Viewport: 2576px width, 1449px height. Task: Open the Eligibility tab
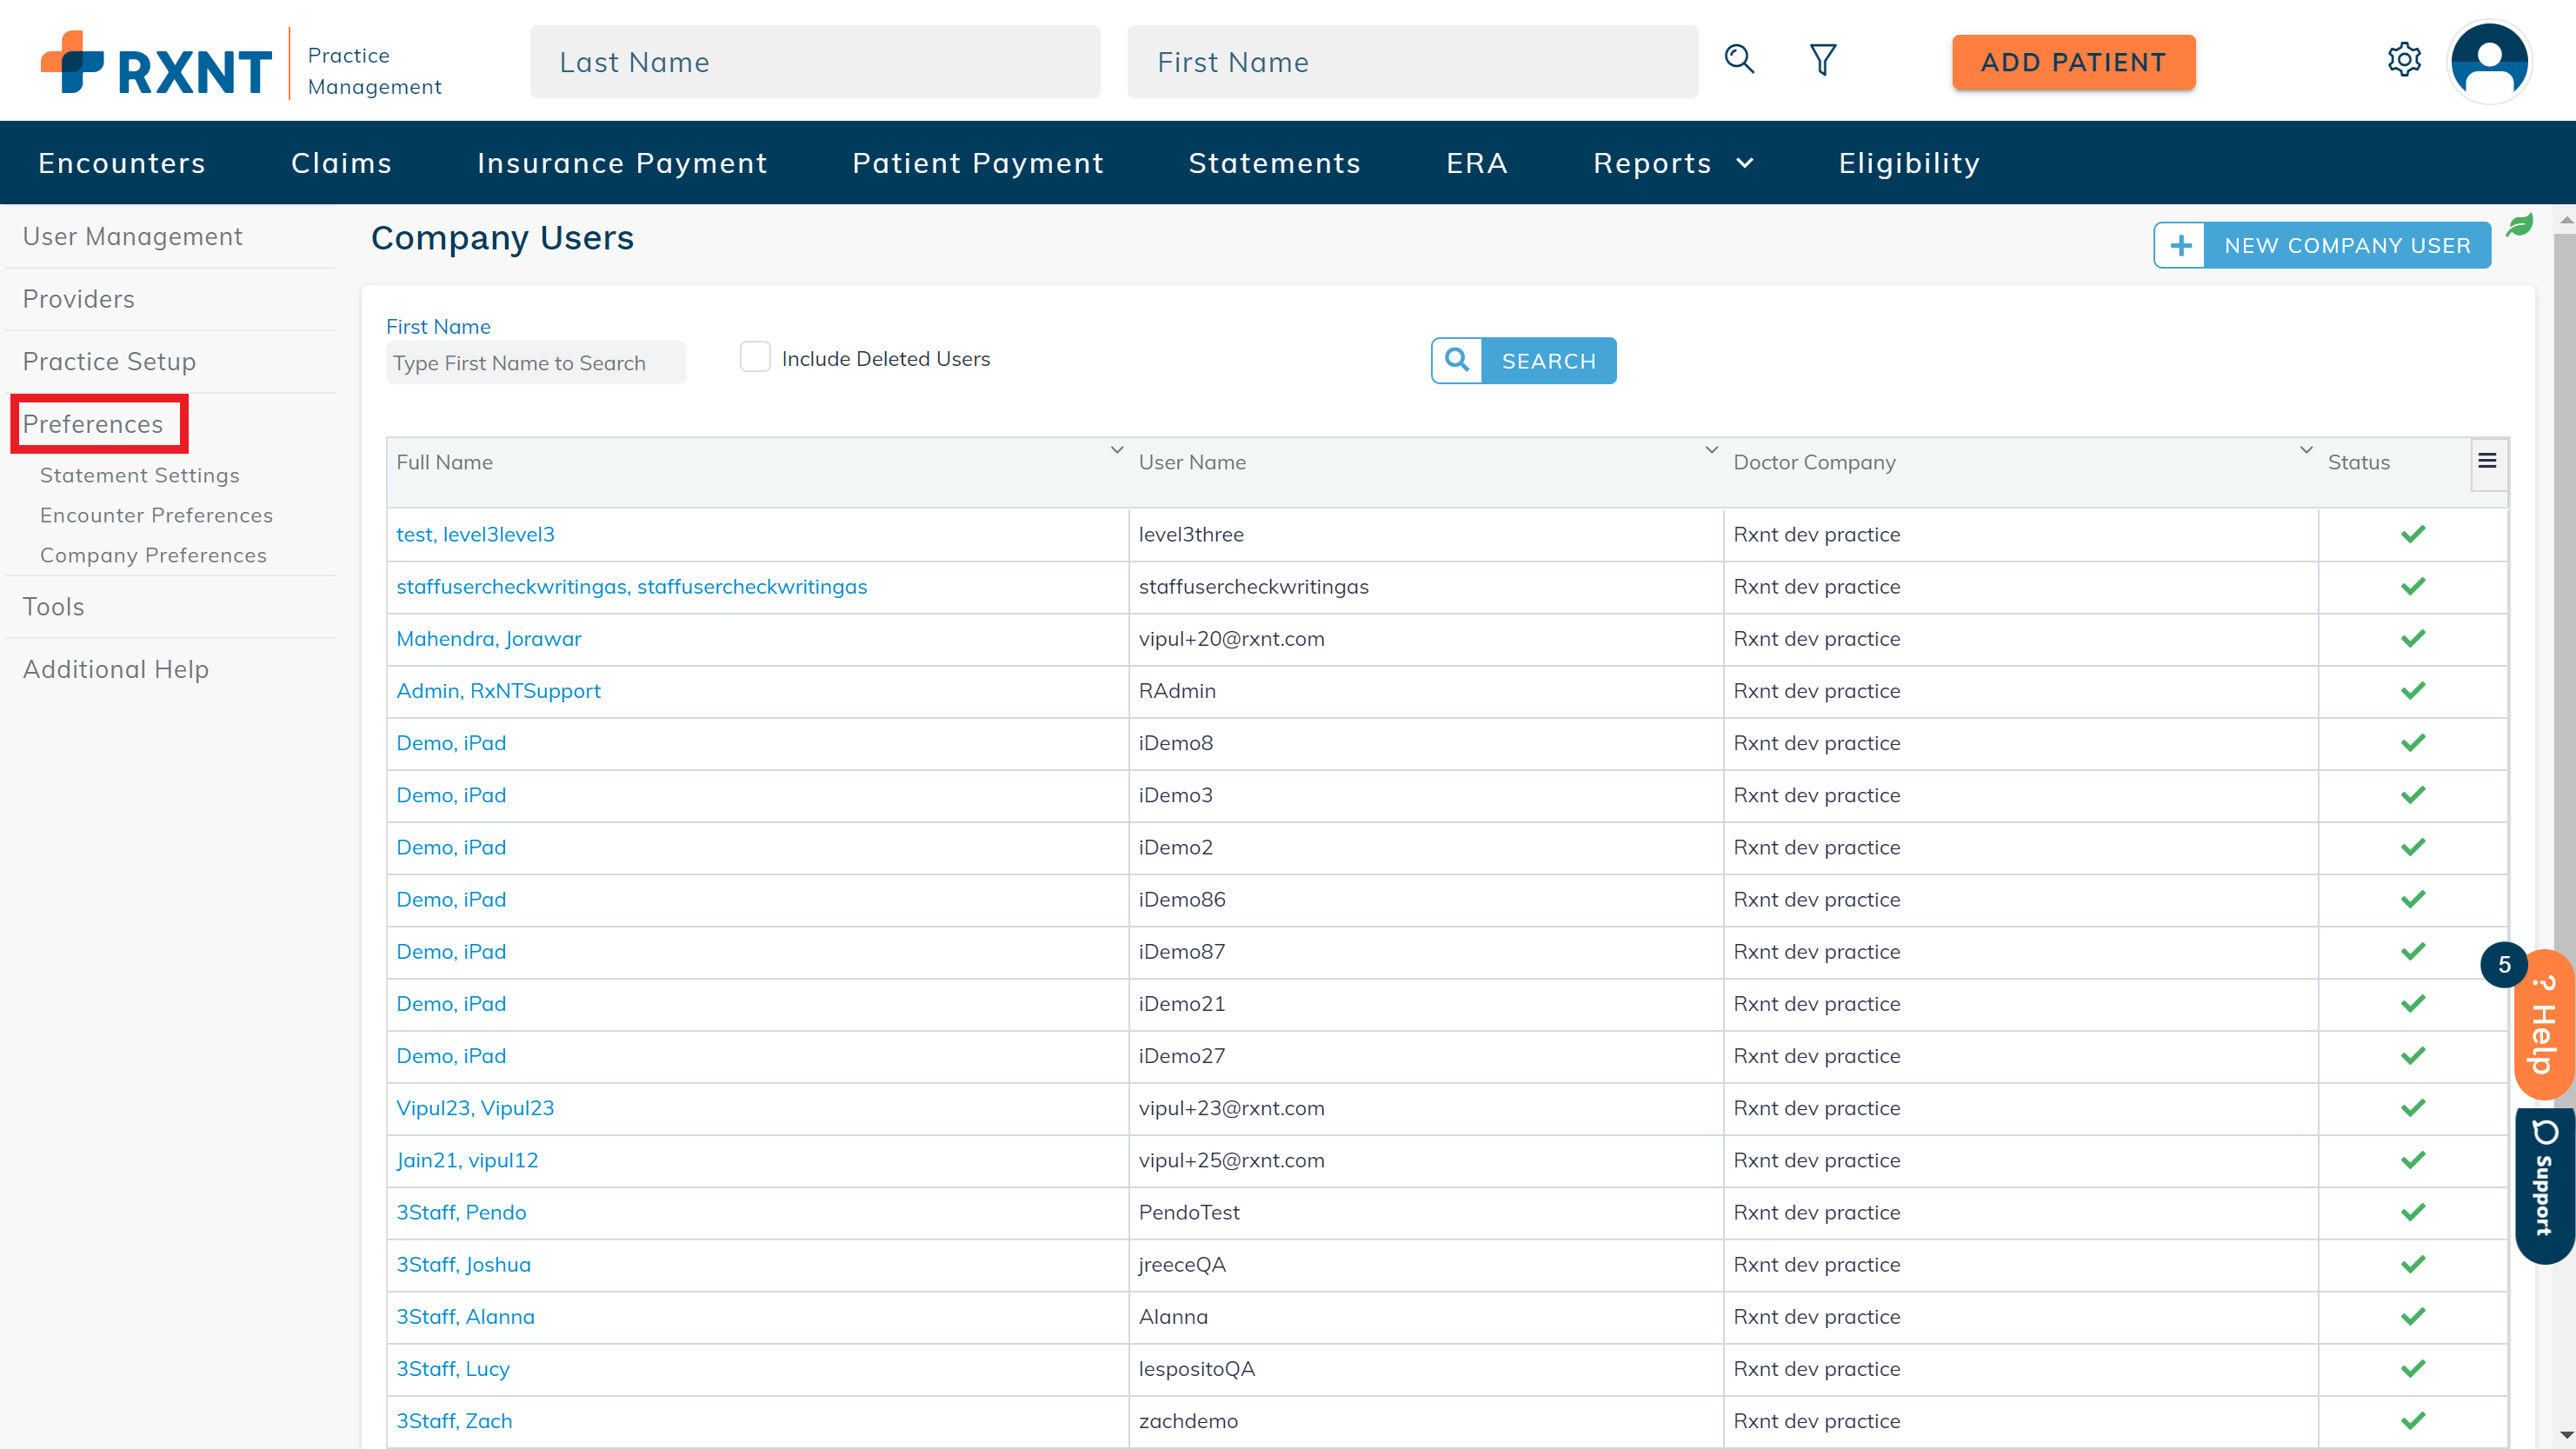tap(1908, 163)
